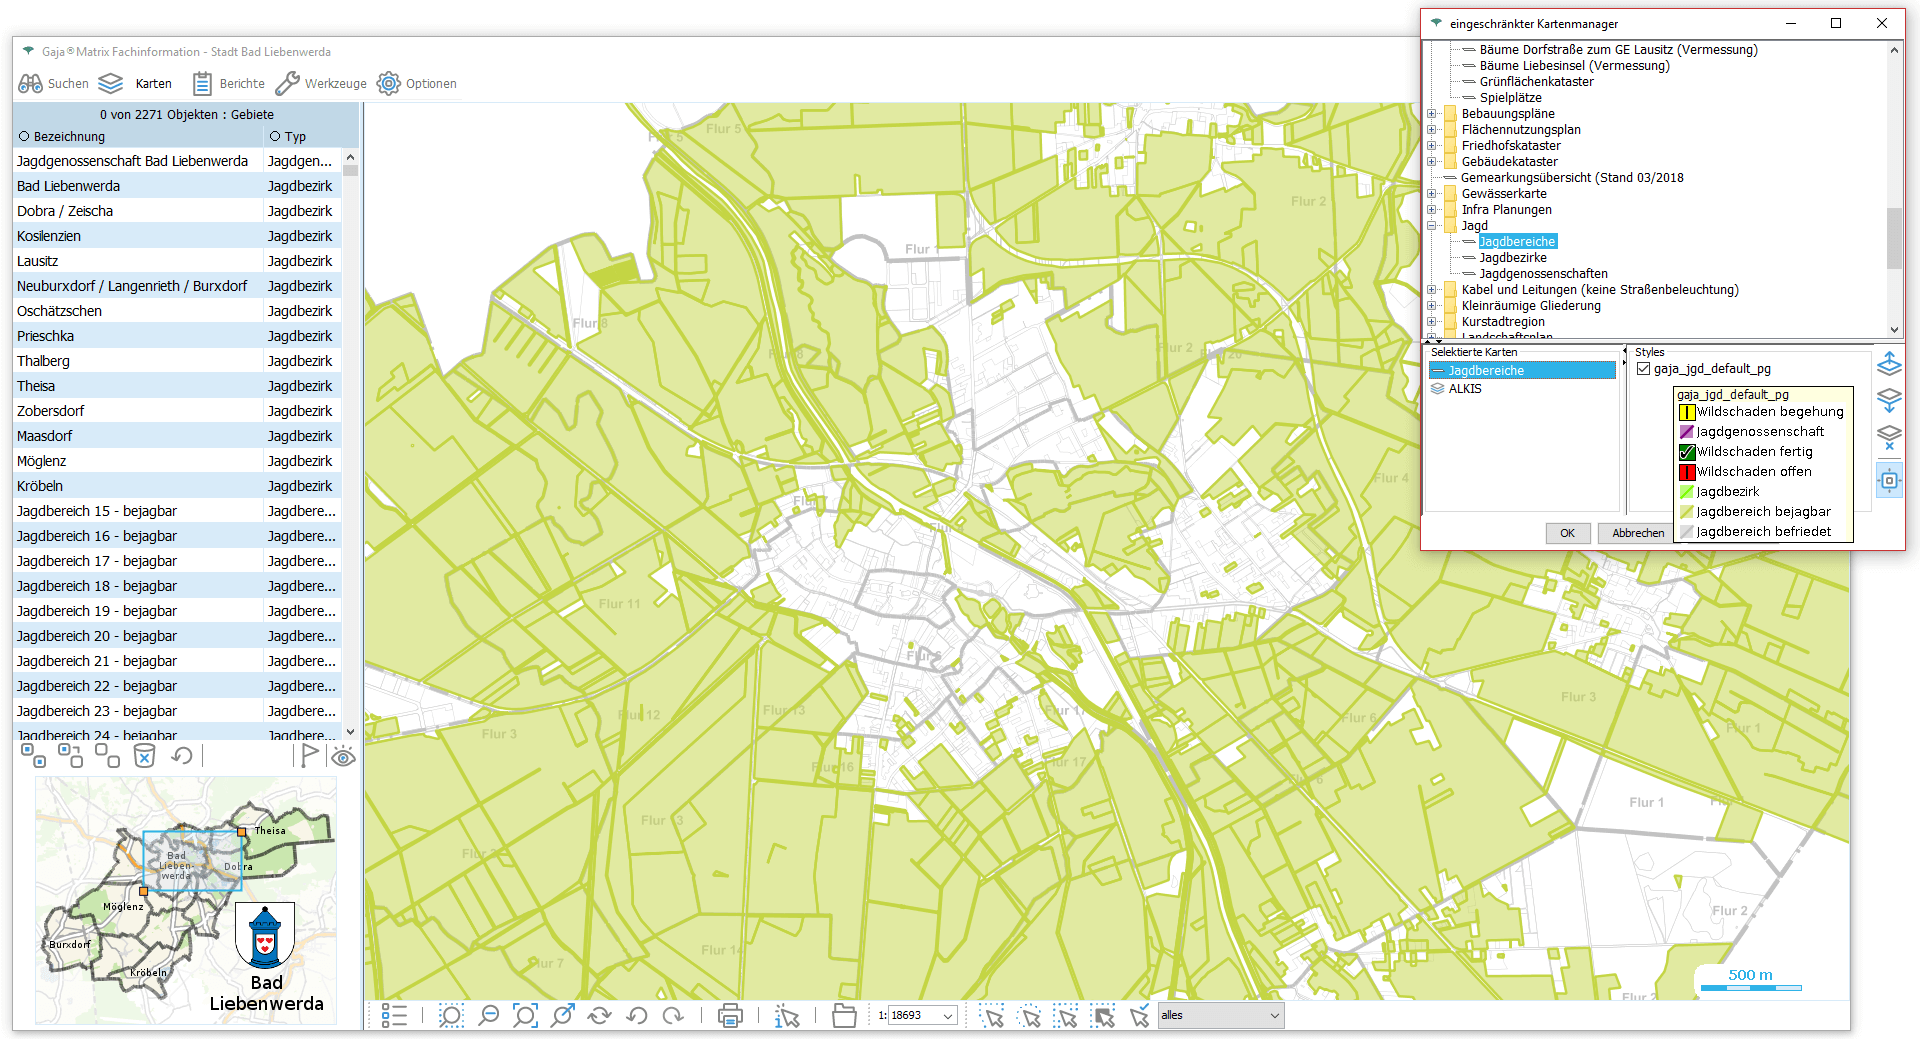
Task: Click the folder open icon in map toolbar
Action: click(844, 1016)
